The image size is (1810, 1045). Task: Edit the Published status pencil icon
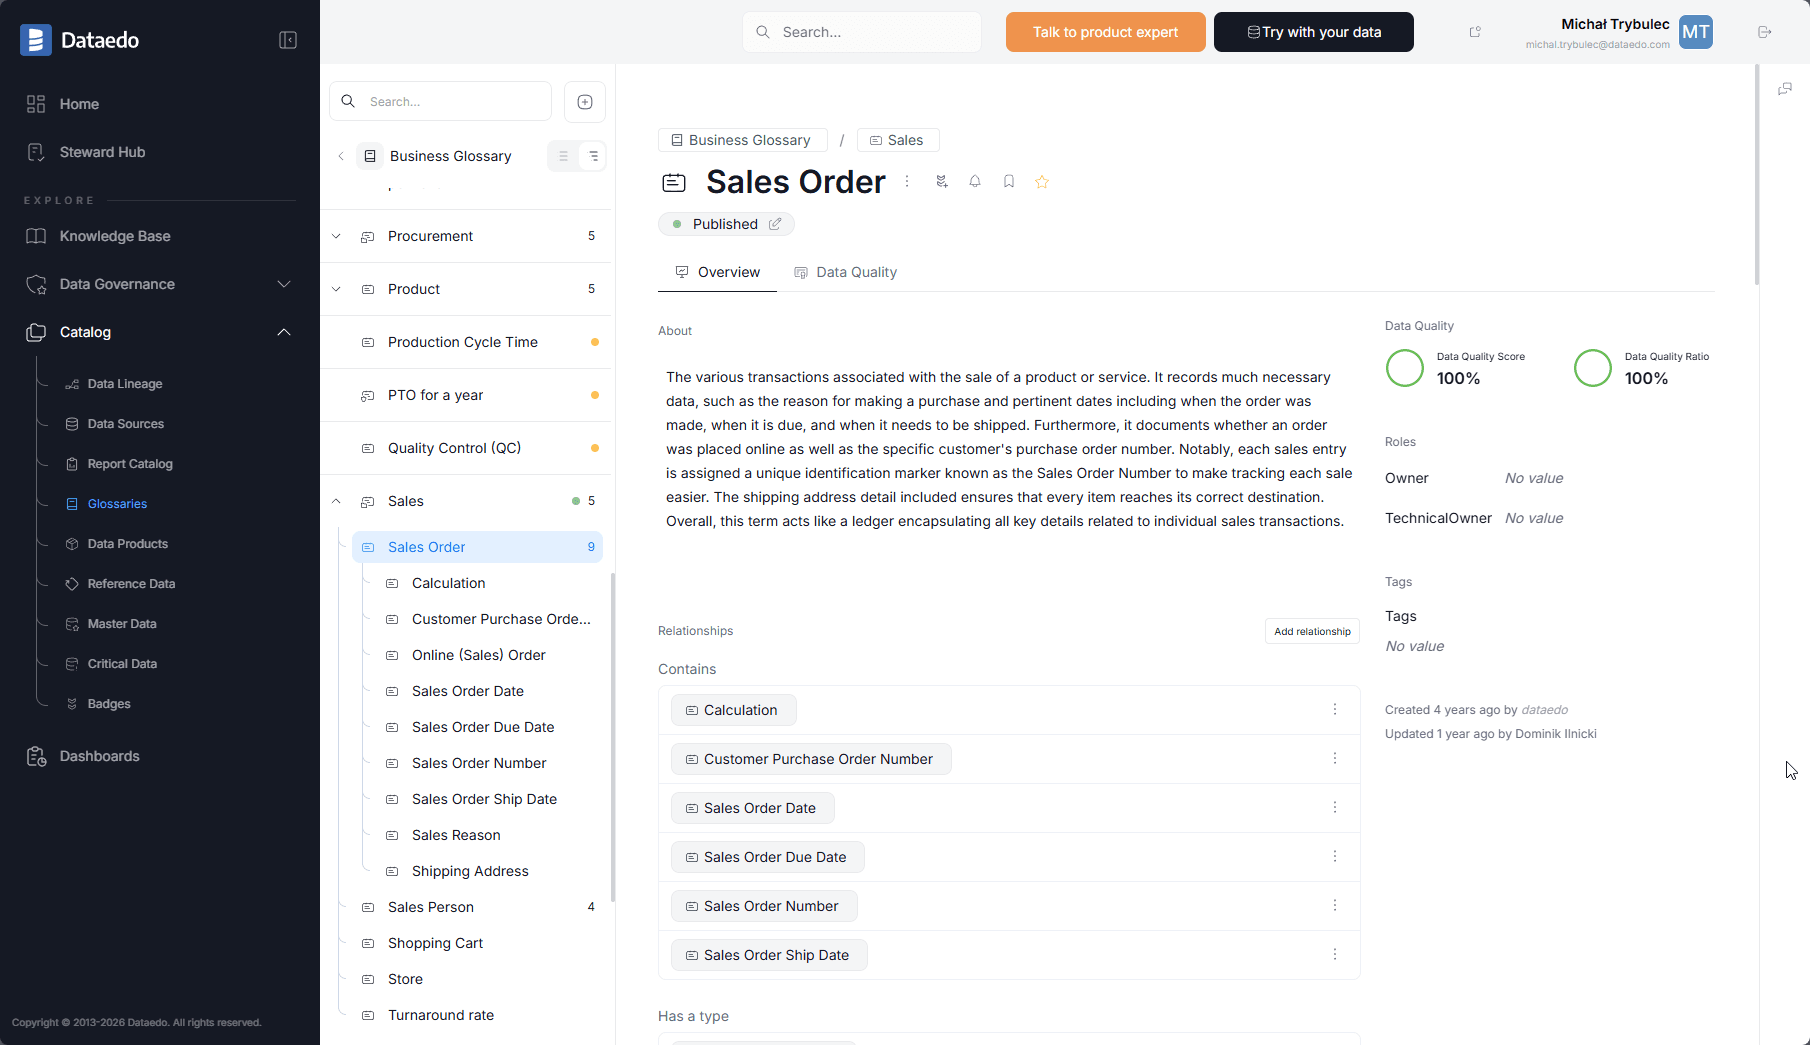coord(775,224)
